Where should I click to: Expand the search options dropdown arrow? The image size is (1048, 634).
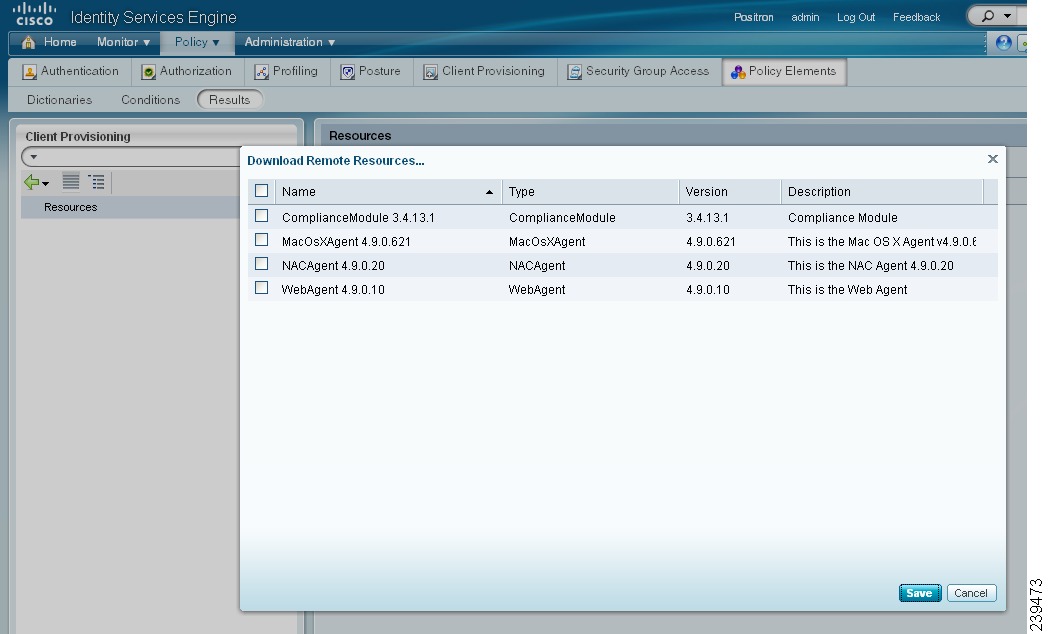coord(1007,16)
